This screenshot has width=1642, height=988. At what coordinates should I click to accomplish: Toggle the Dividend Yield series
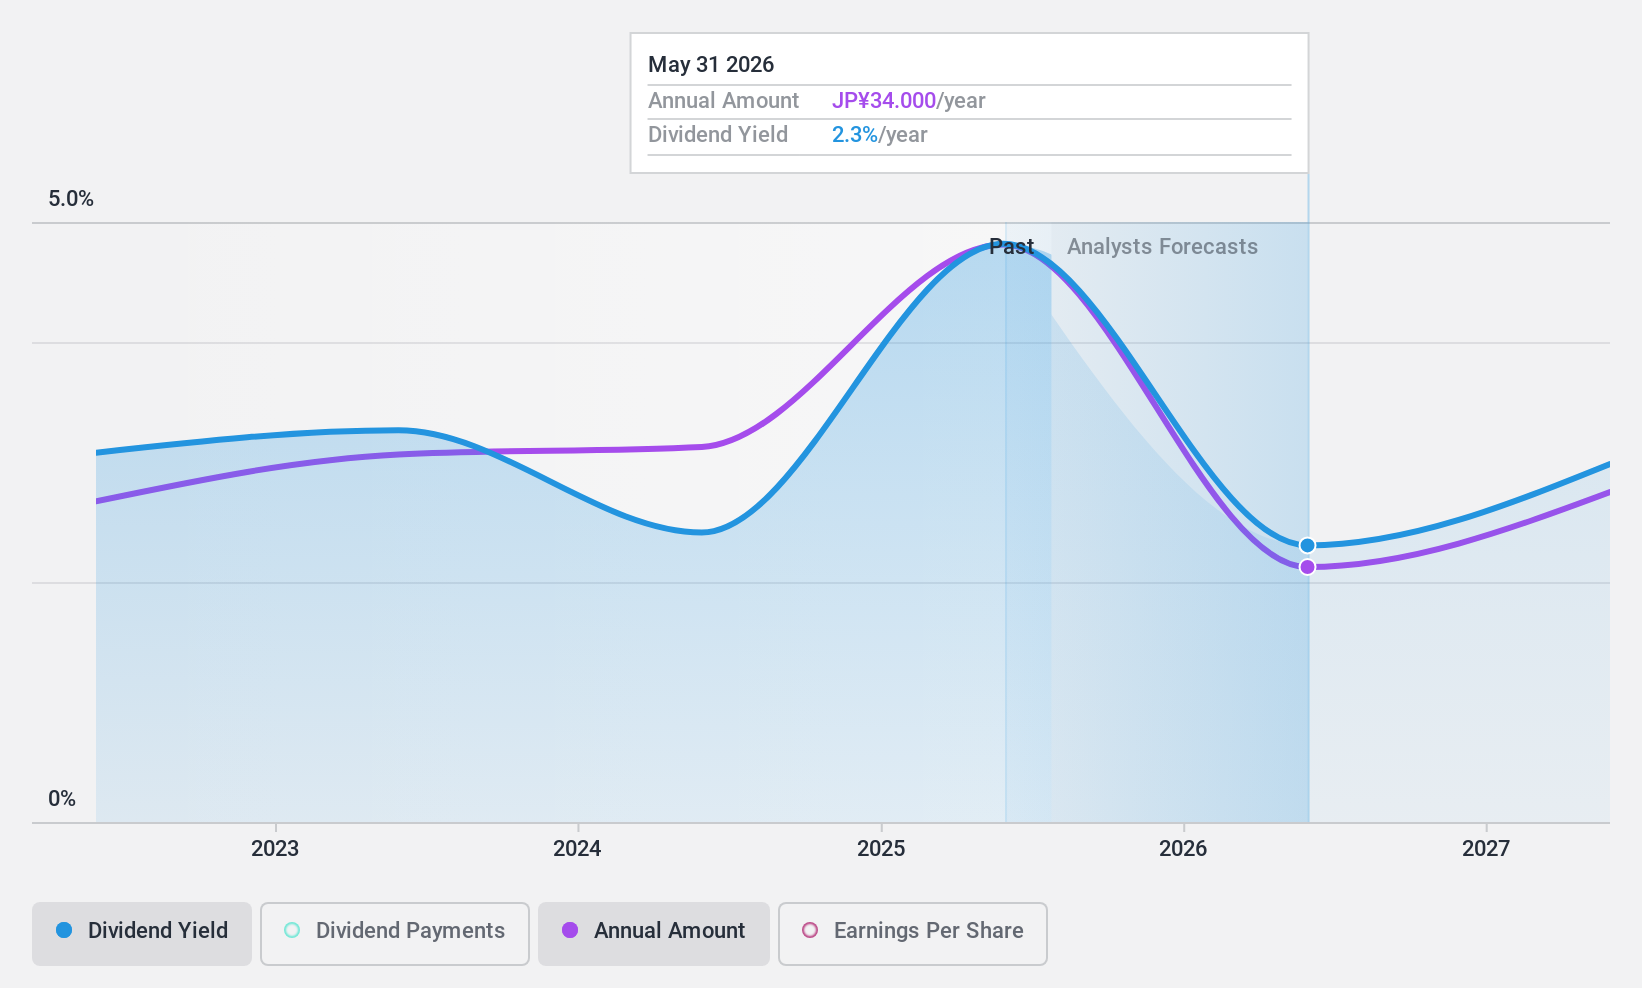click(142, 934)
